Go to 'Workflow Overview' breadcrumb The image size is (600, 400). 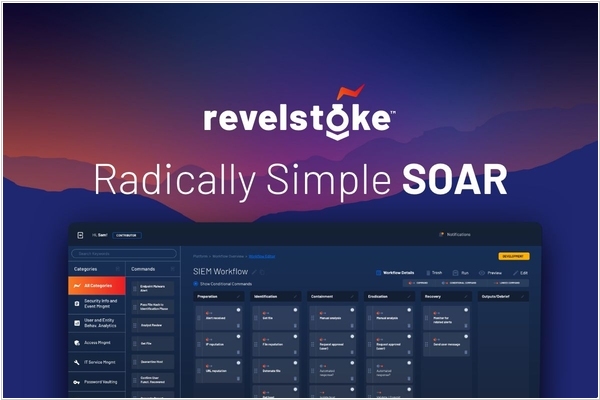[x=228, y=256]
